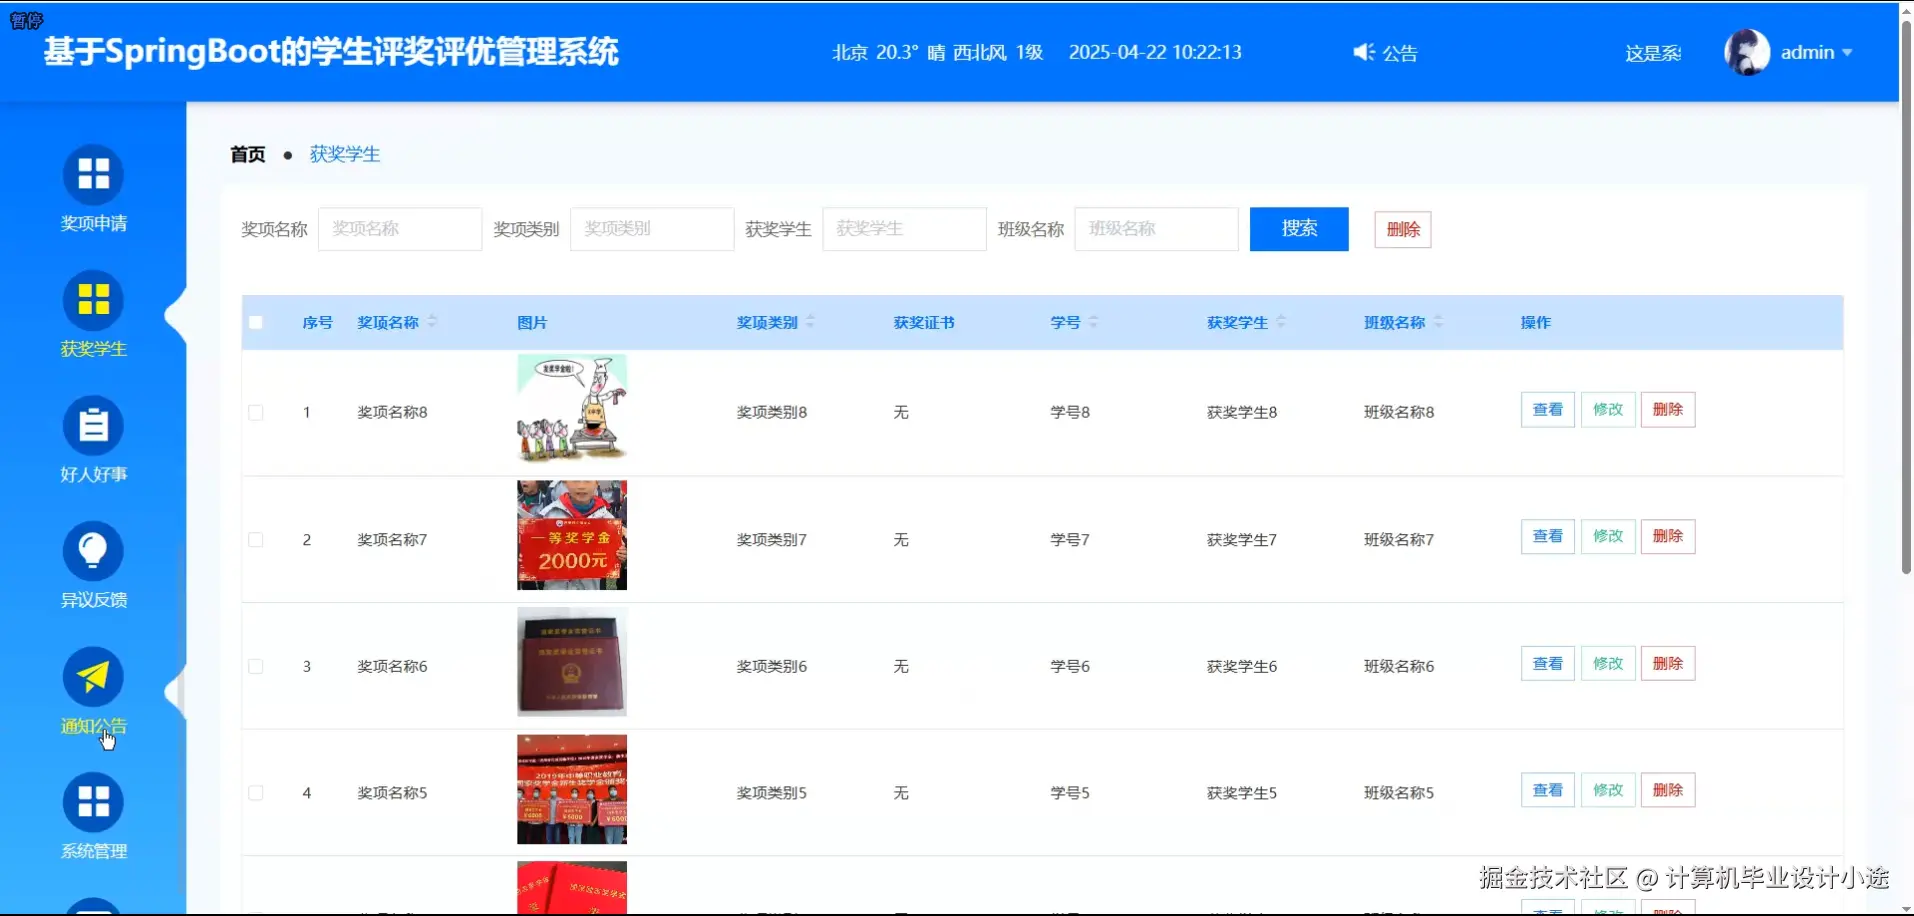Click the 学号7 cell

[1070, 539]
